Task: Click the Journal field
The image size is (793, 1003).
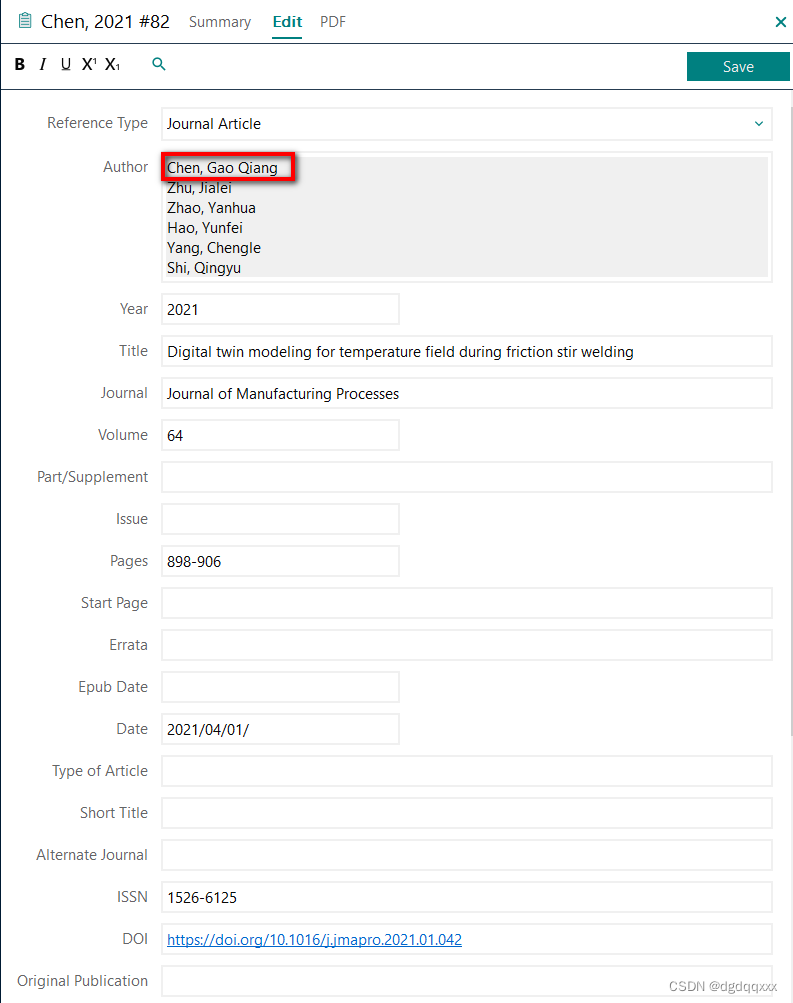Action: coord(466,393)
